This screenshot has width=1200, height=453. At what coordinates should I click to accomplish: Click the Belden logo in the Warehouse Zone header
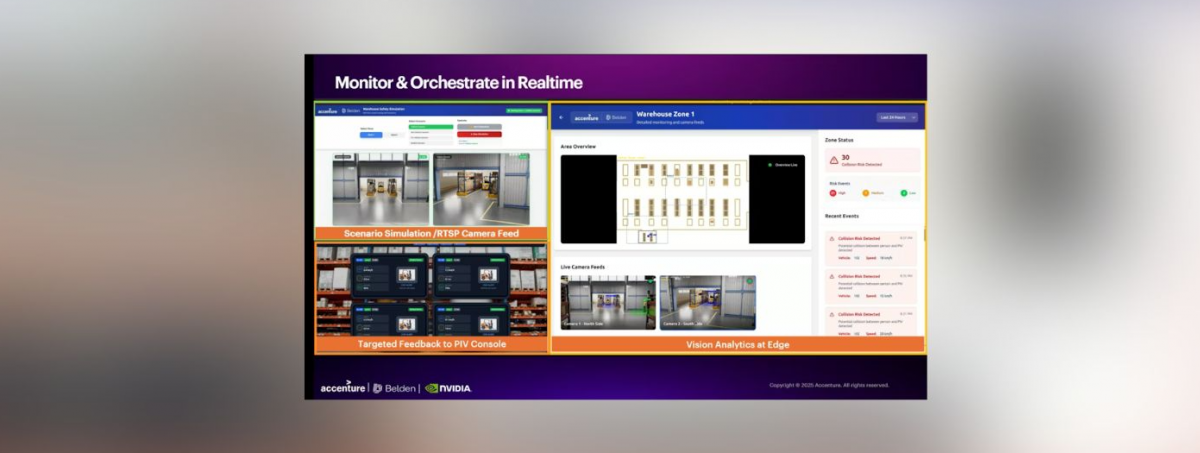[616, 117]
